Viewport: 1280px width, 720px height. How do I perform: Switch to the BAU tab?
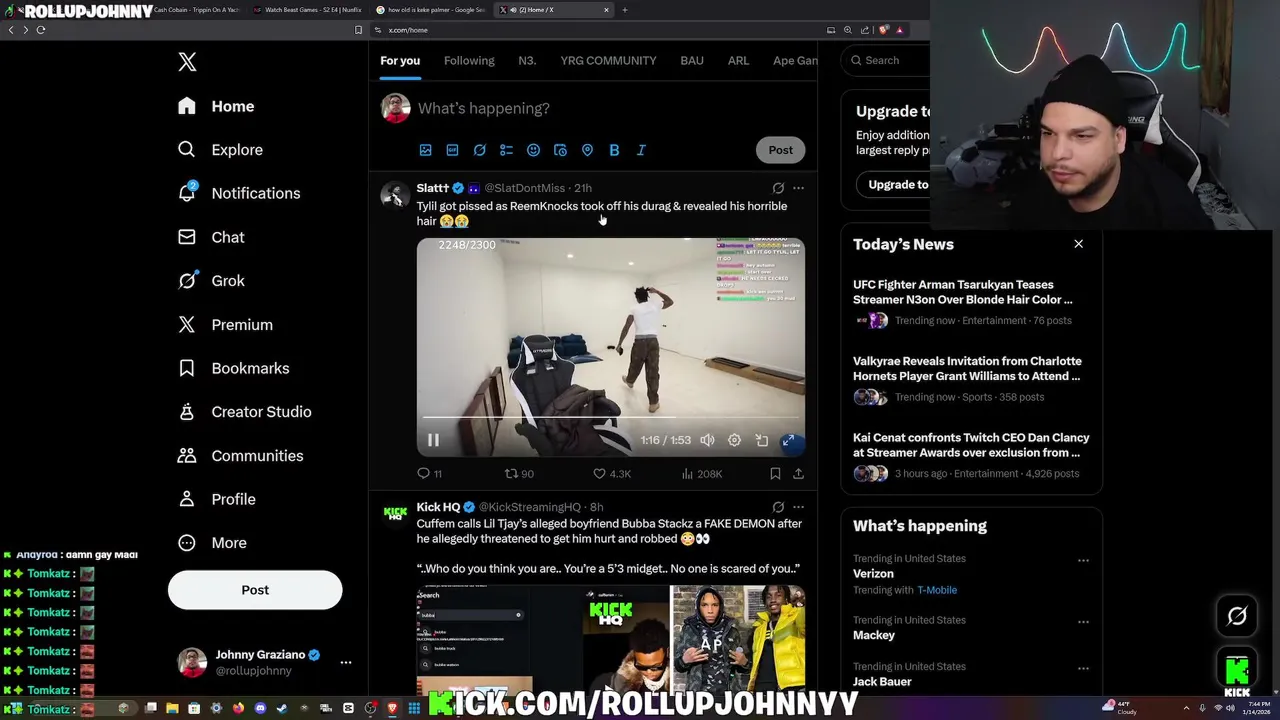(692, 61)
